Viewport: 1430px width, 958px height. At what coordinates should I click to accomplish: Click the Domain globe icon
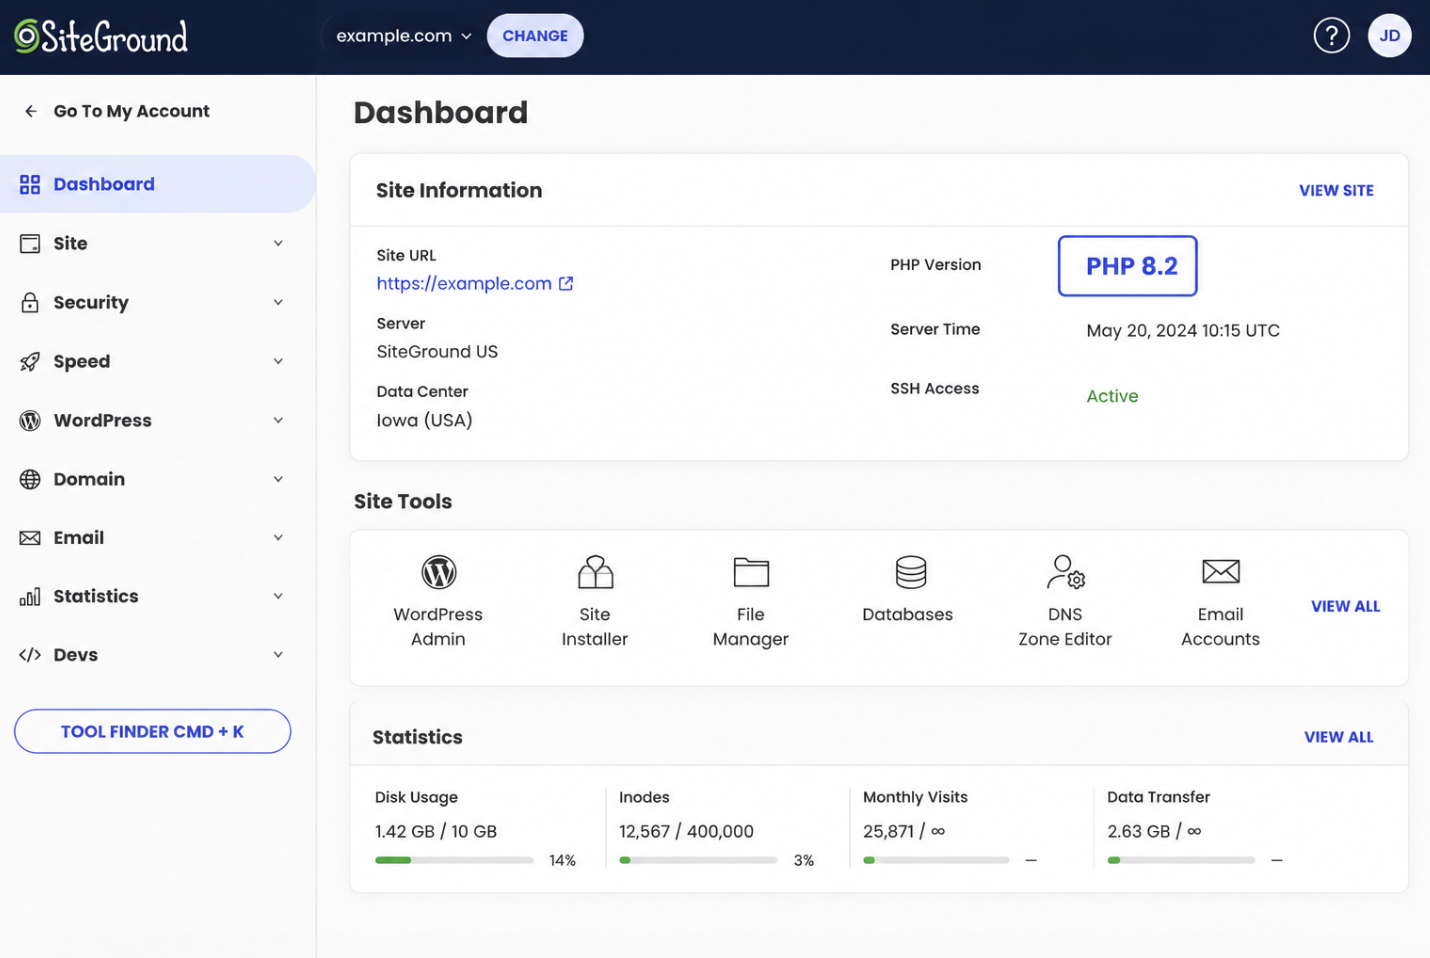pos(30,479)
